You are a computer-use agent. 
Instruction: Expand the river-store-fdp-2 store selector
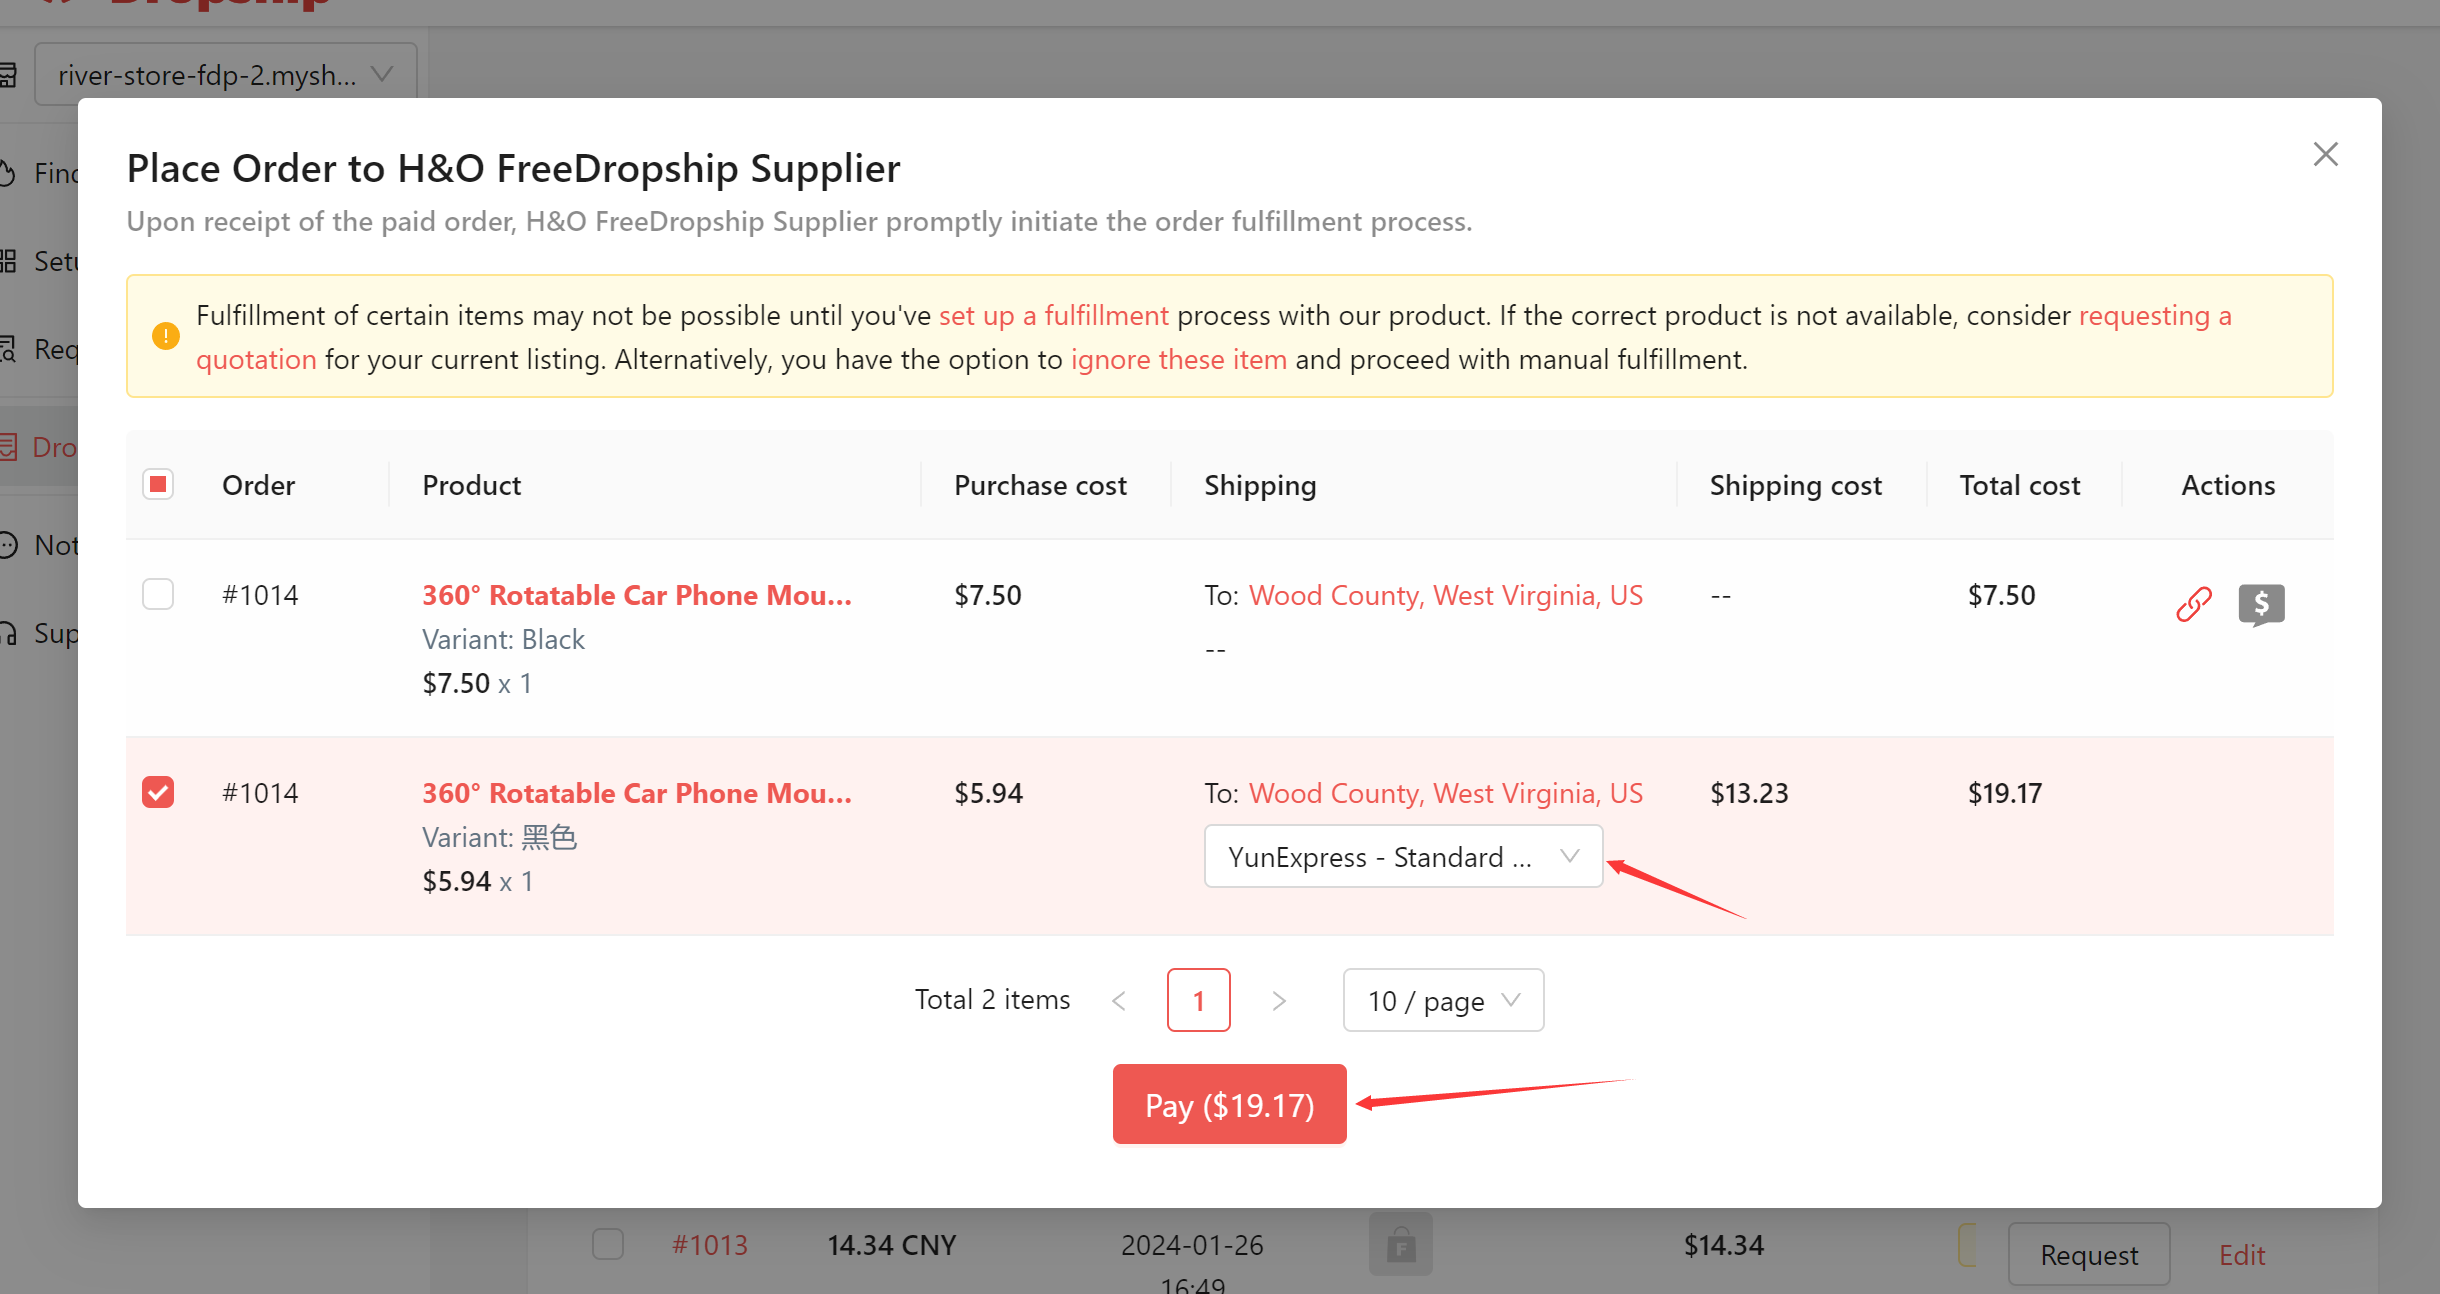225,74
